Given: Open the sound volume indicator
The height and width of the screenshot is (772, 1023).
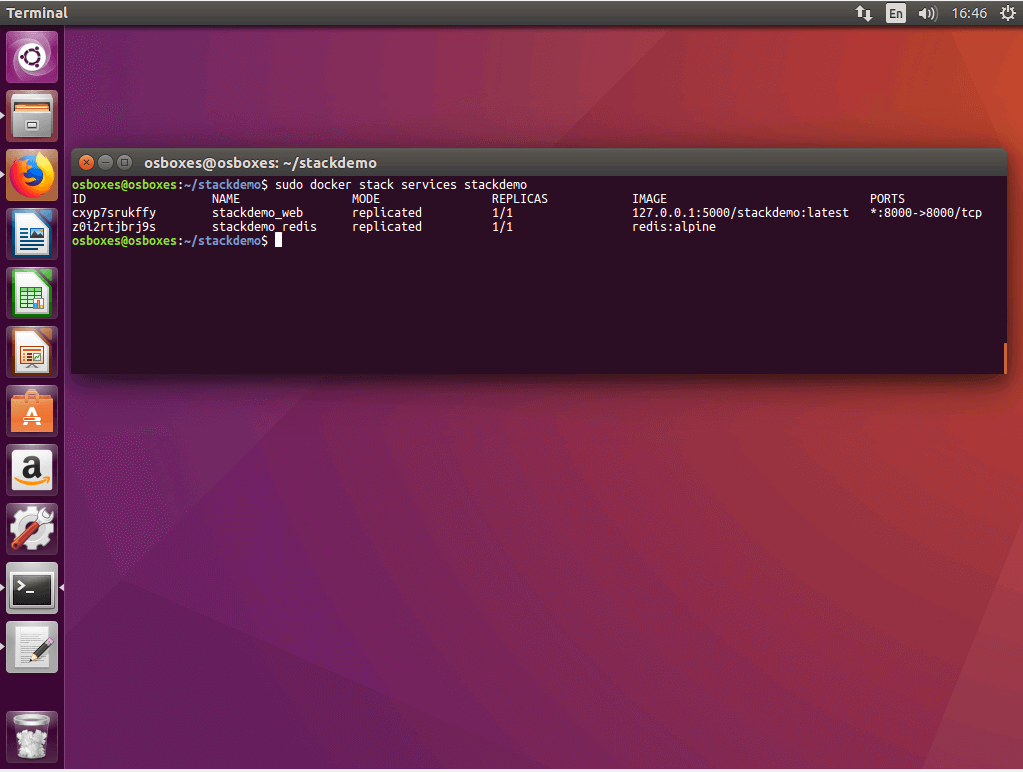Looking at the screenshot, I should 928,13.
